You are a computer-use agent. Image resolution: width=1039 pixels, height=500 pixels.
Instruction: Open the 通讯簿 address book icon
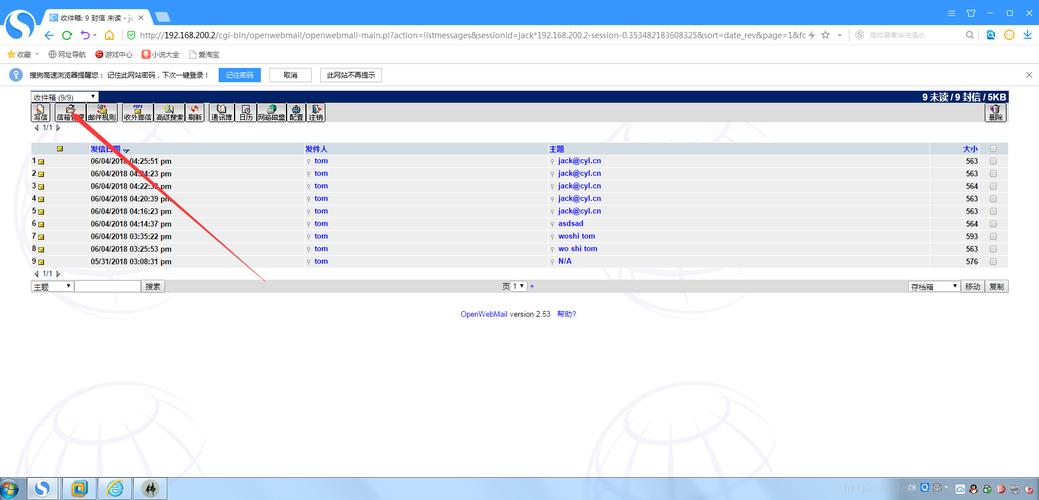(222, 113)
